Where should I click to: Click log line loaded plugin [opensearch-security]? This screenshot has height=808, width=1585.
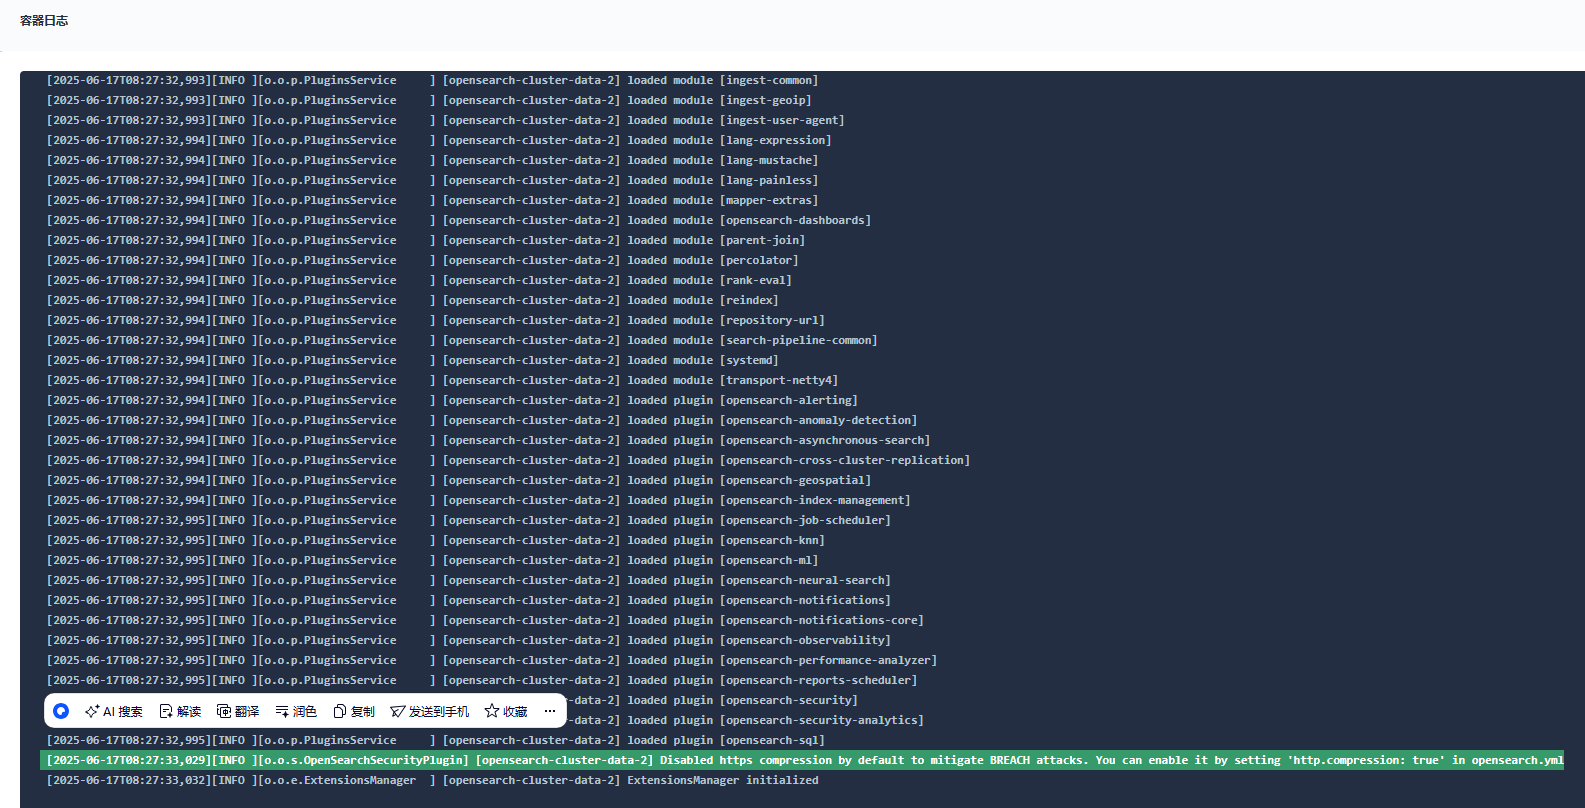coord(714,700)
